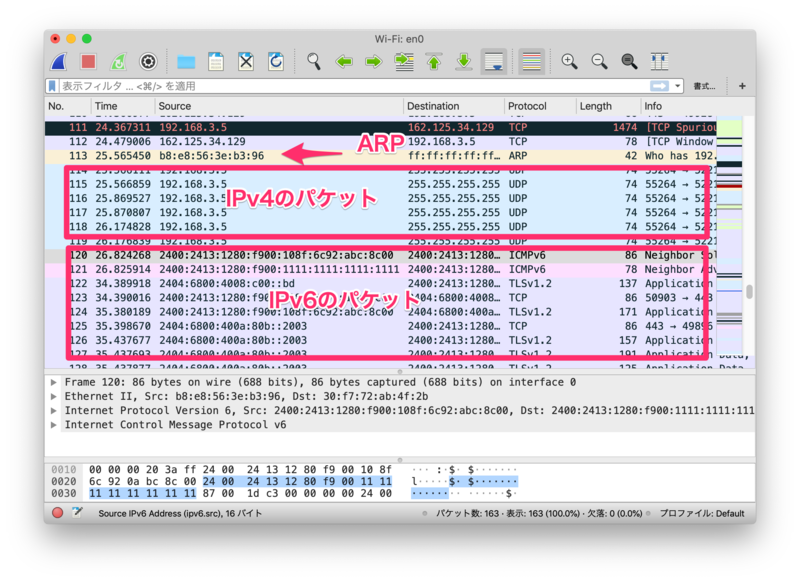This screenshot has width=800, height=582.
Task: Stop capture with the red square button
Action: 88,62
